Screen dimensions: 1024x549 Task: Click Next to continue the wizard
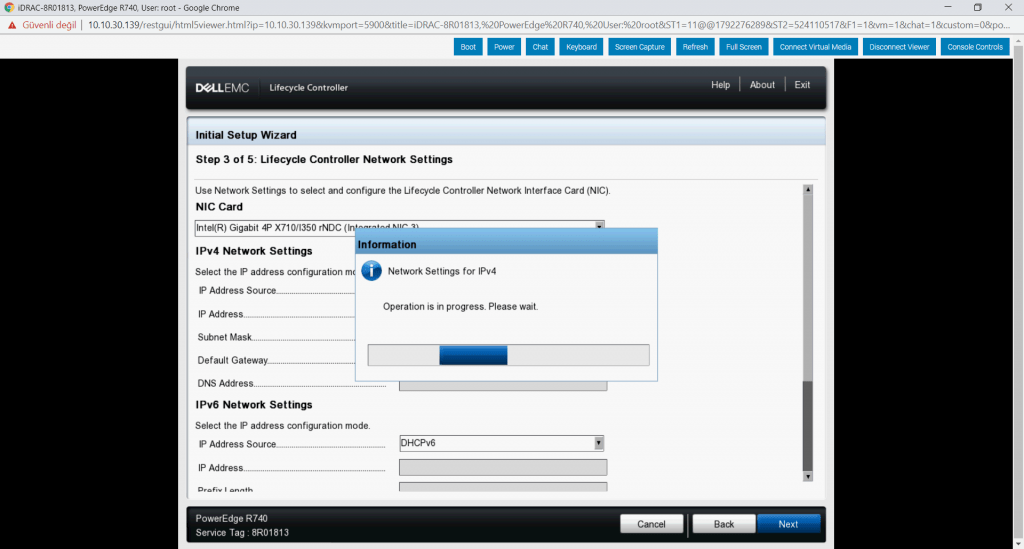(x=788, y=524)
